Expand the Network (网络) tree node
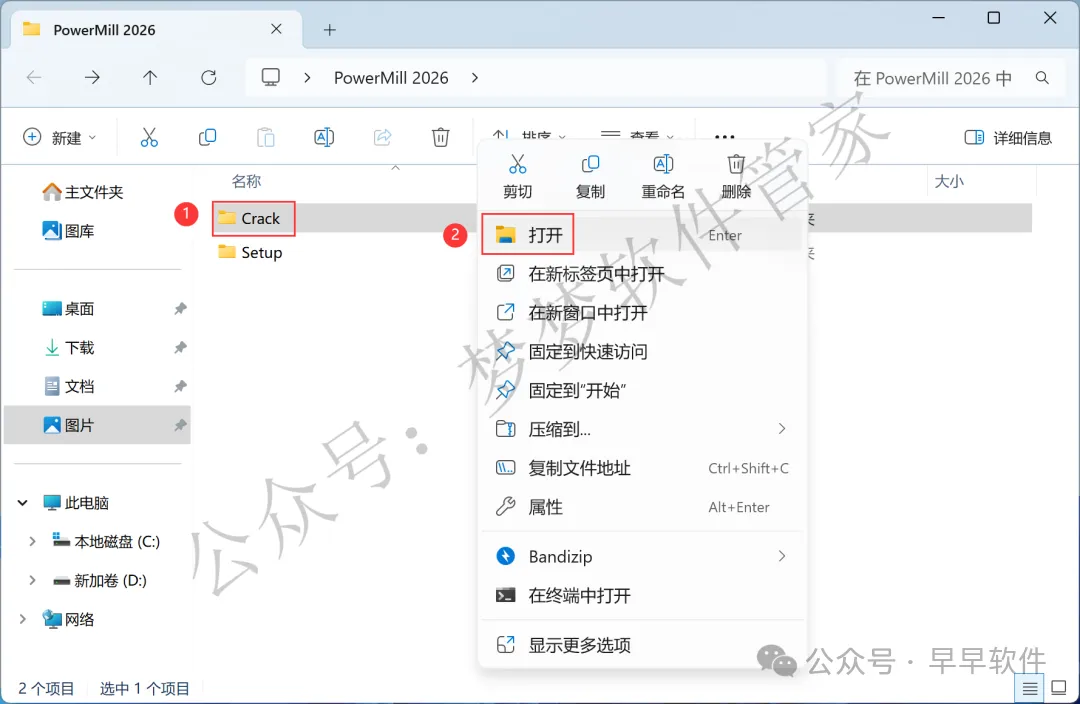This screenshot has height=704, width=1080. (23, 619)
